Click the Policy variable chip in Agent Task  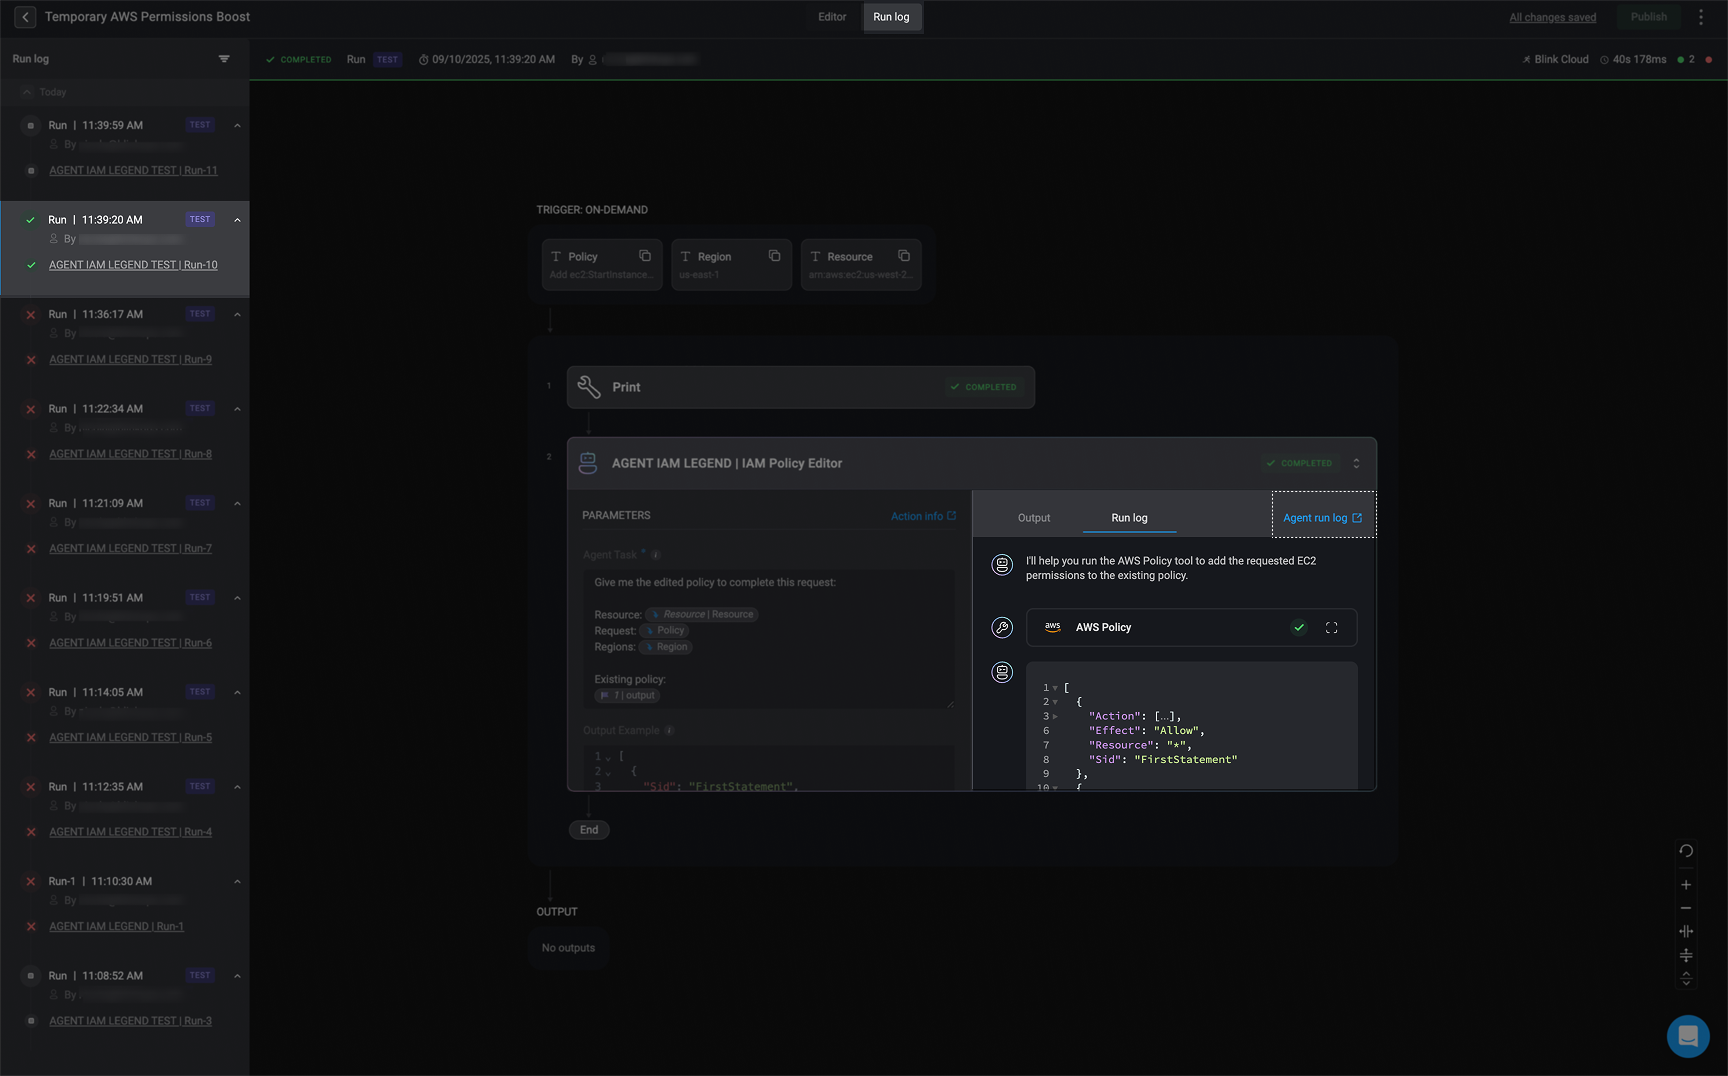click(x=664, y=631)
